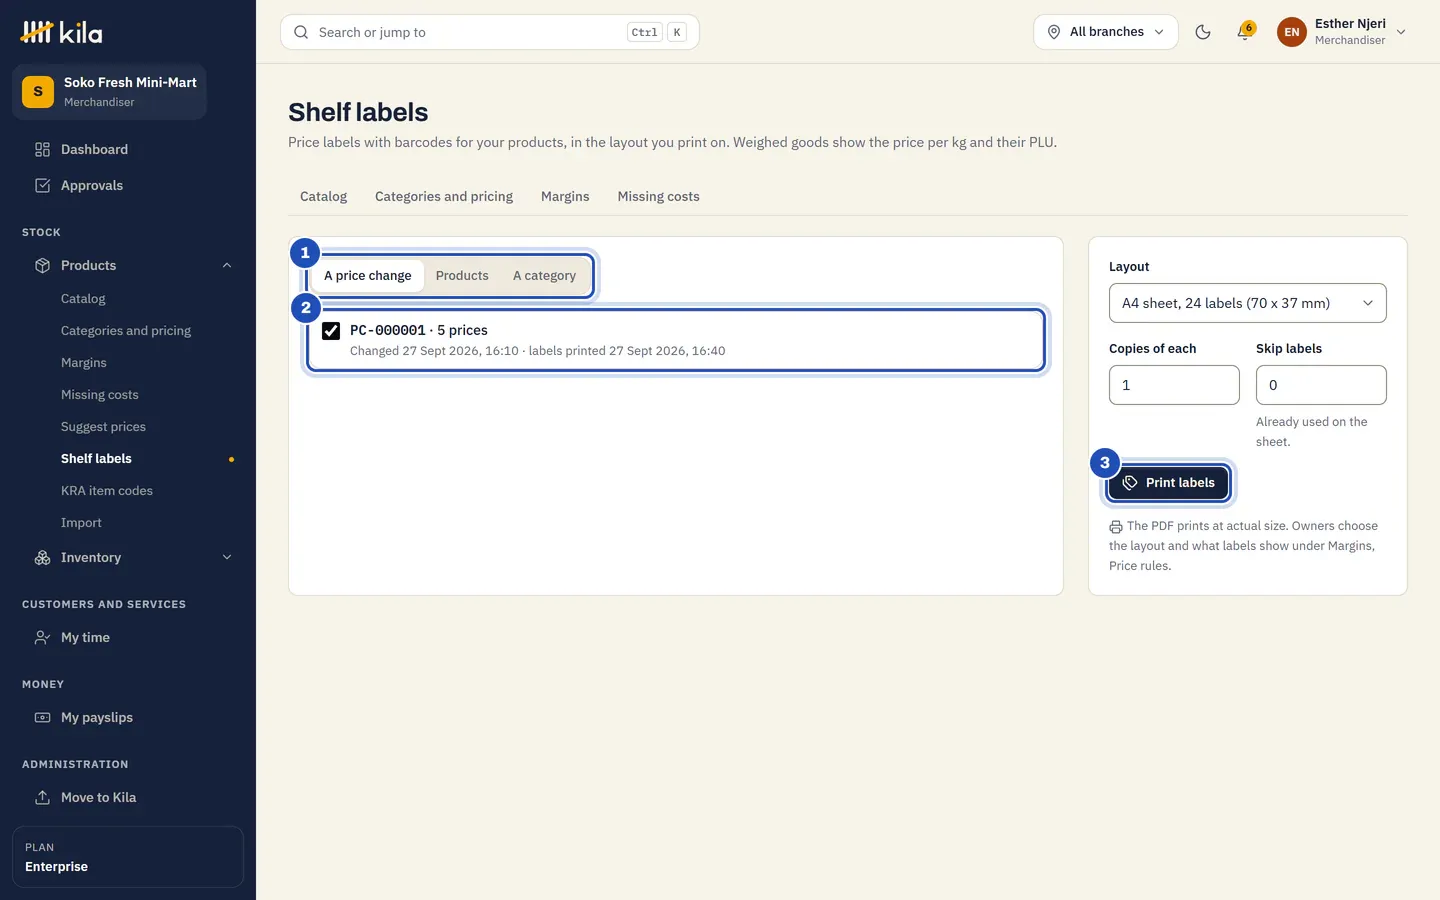The height and width of the screenshot is (900, 1440).
Task: Expand the Inventory section chevron
Action: click(x=227, y=557)
